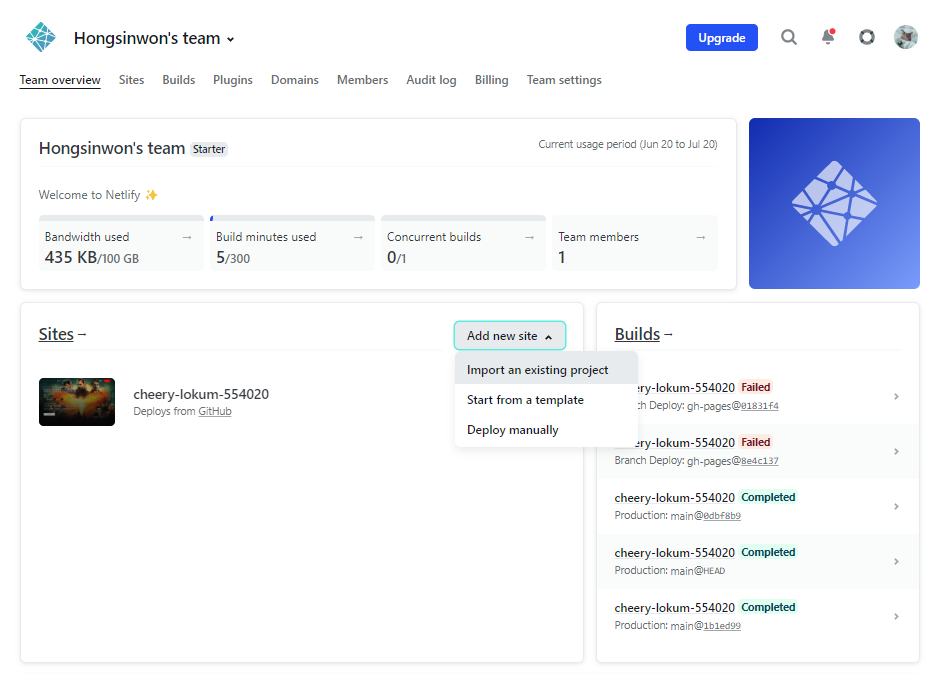Click the Team members count card
The image size is (931, 674).
click(x=635, y=243)
